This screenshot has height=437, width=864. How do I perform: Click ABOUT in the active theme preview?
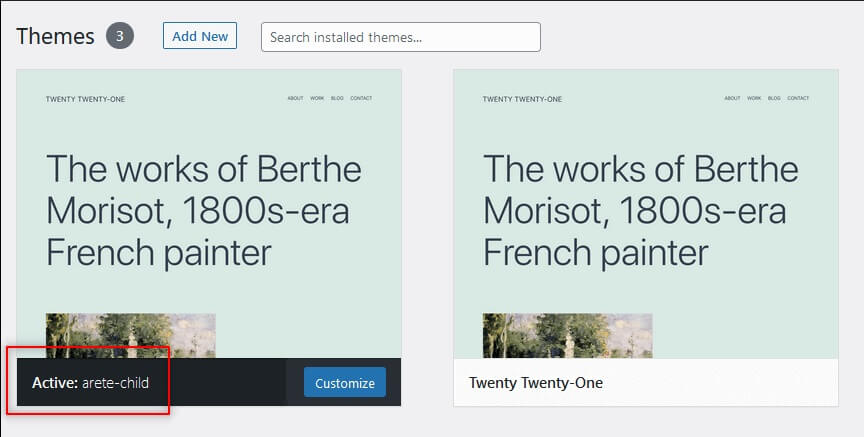pos(295,98)
